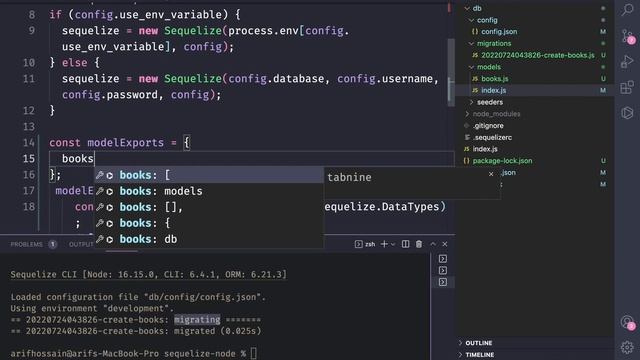Select the third terminal instance icon
640x360 pixels.
pos(443,282)
